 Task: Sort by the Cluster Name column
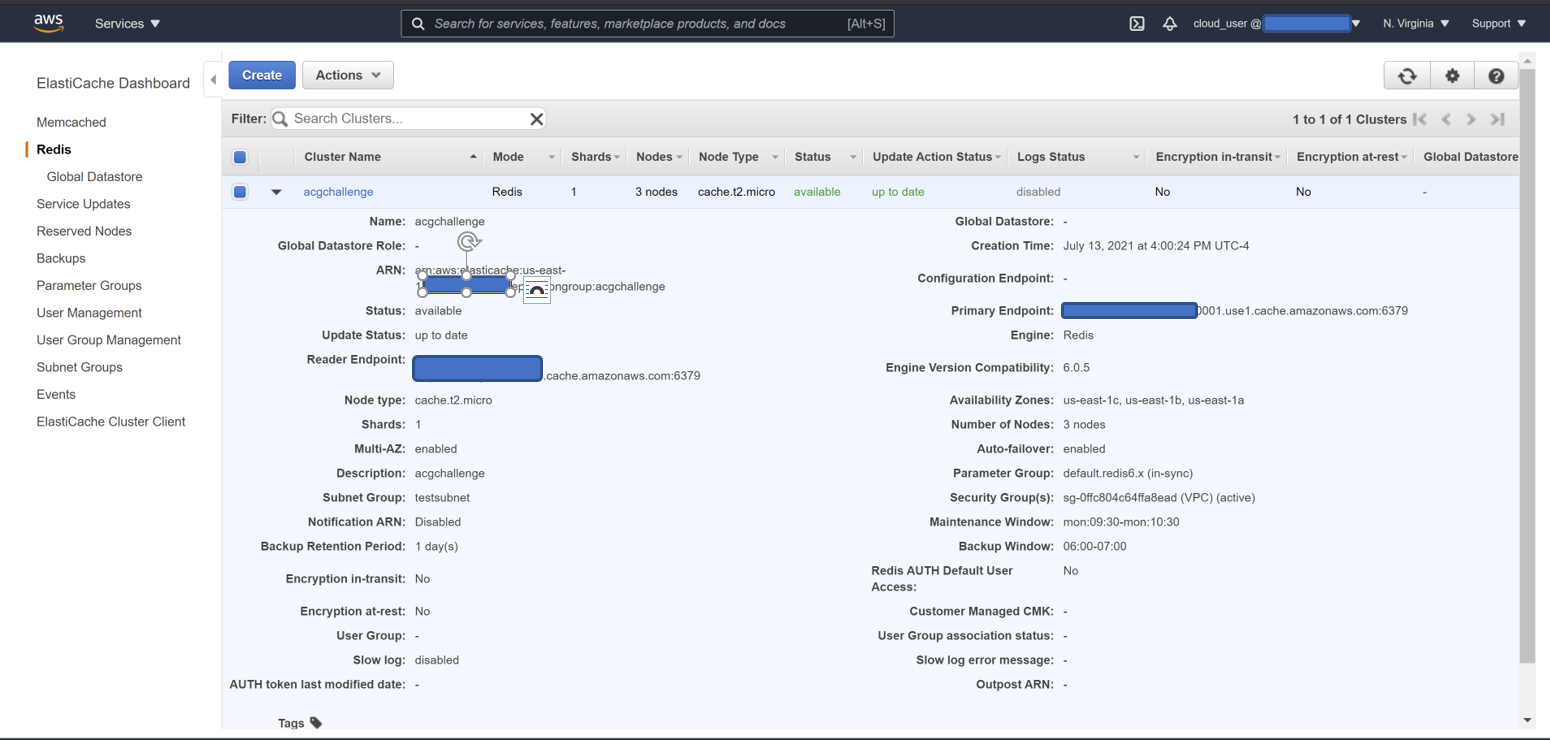390,157
